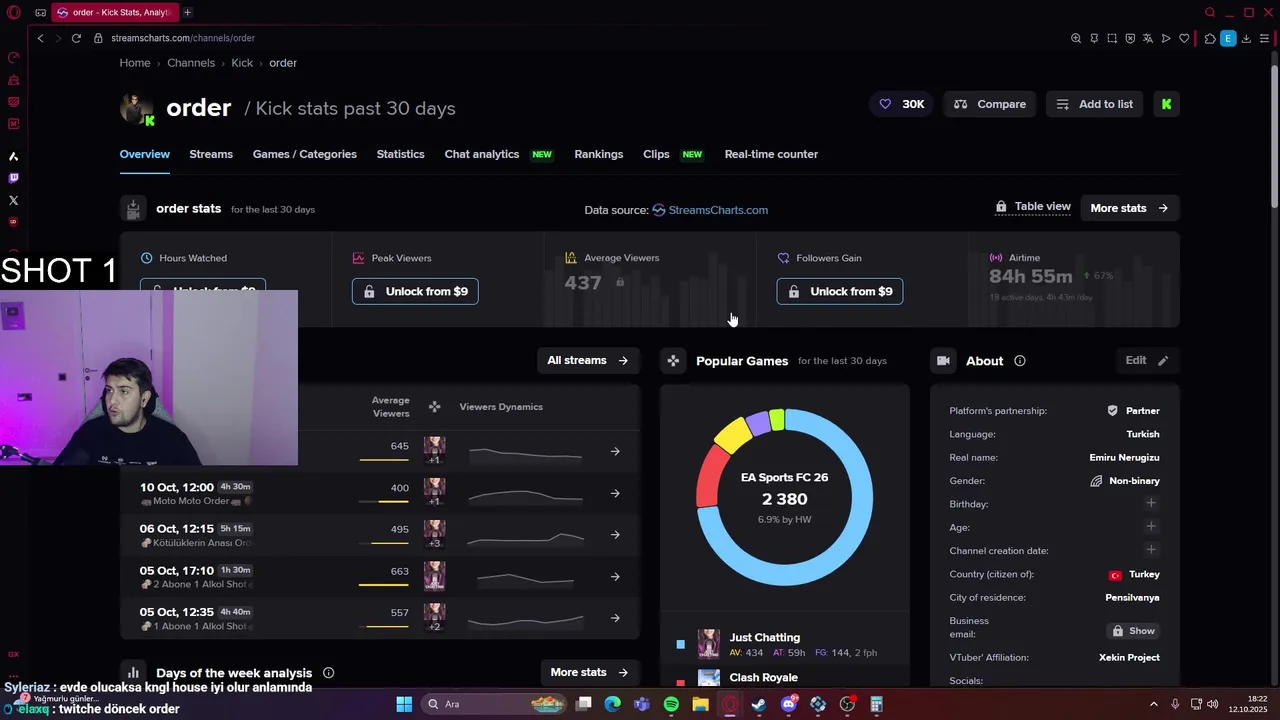Click the GX Corner gamepad icon

coord(40,12)
